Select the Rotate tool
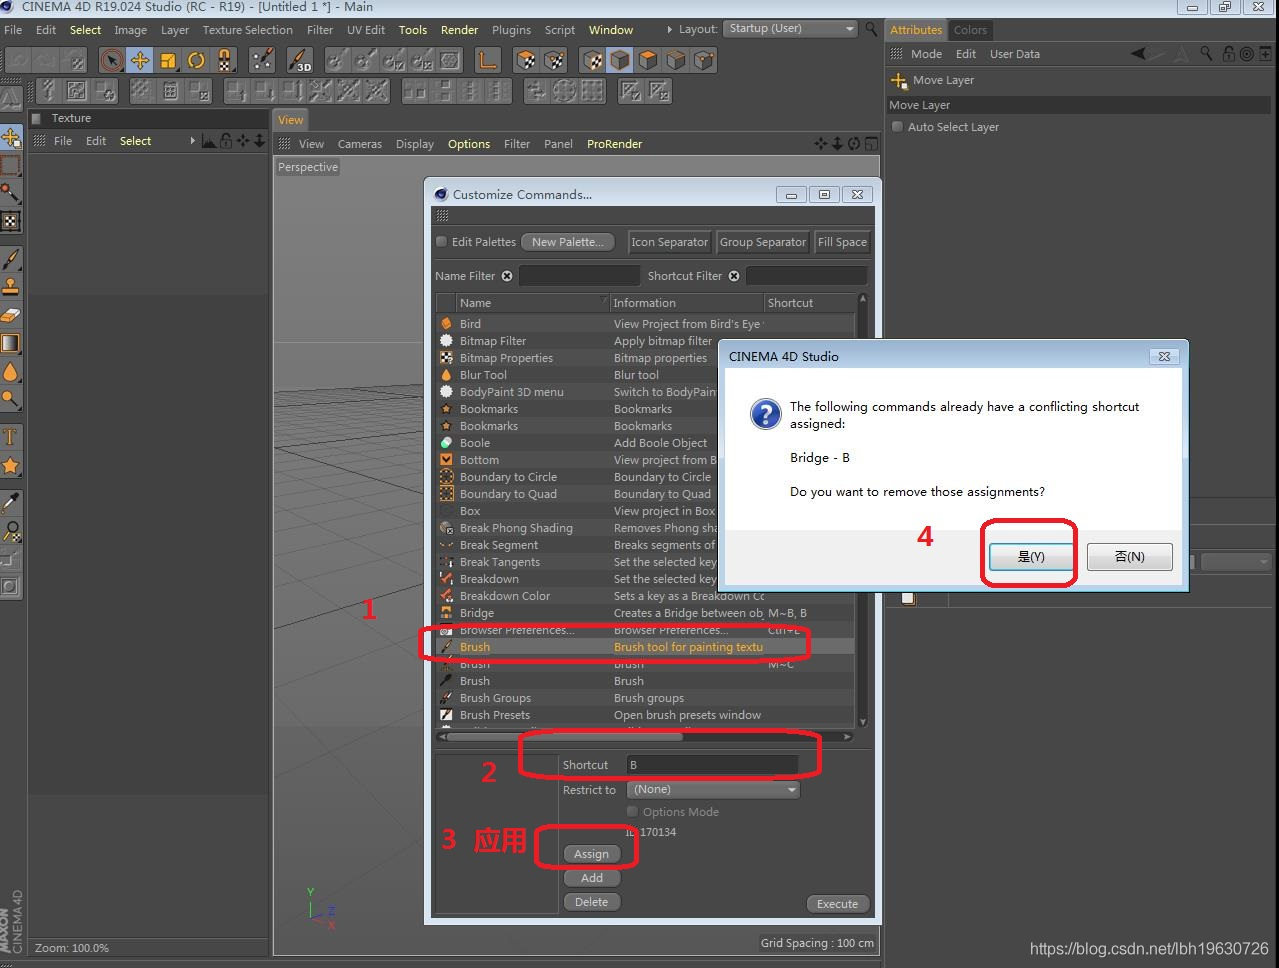 (196, 61)
